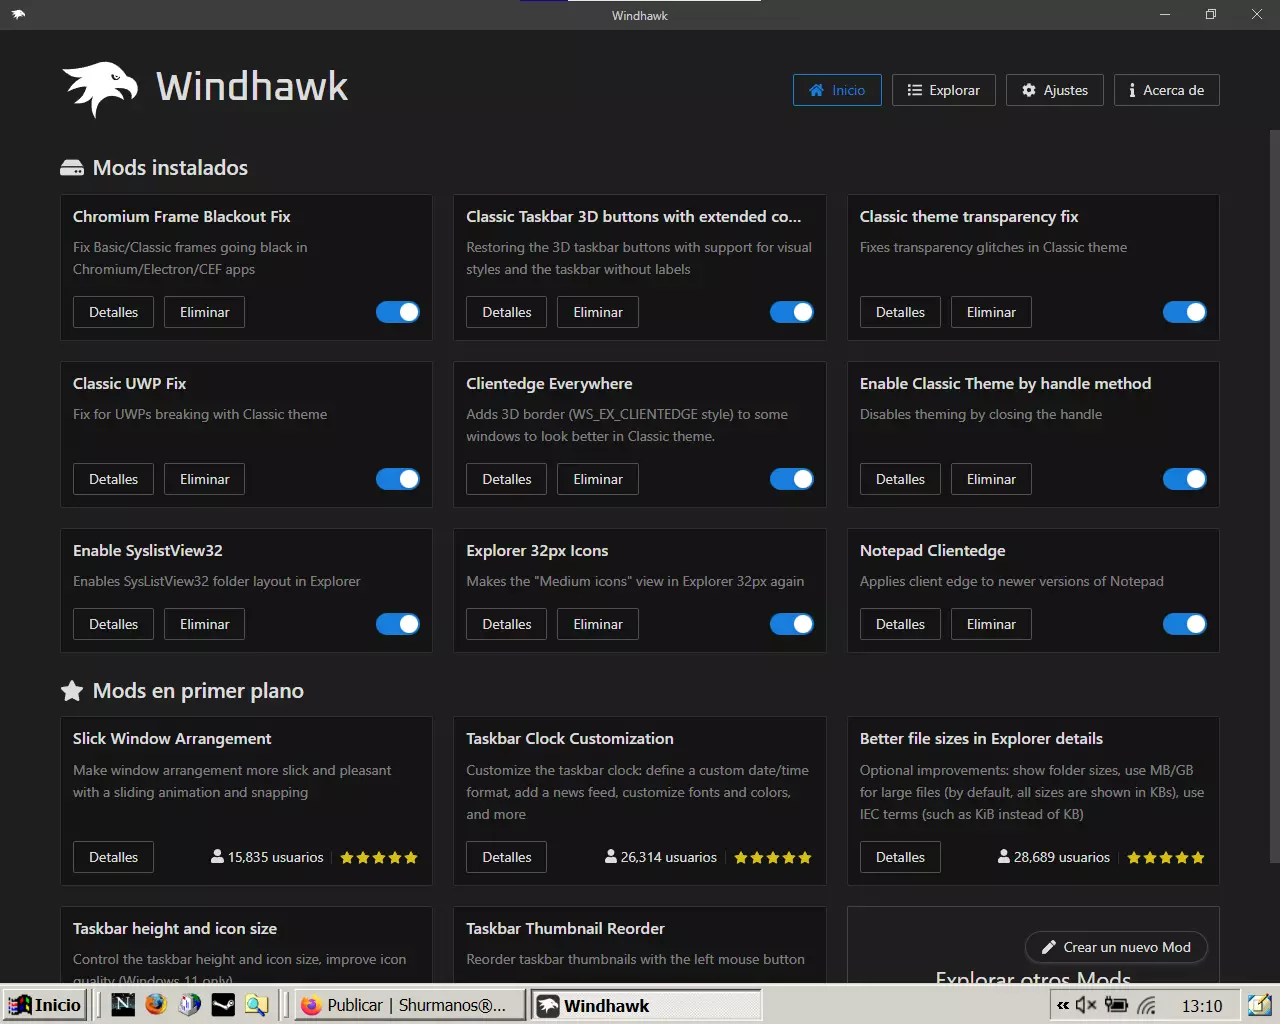Open the Ajustes settings tab
The height and width of the screenshot is (1024, 1280).
[x=1054, y=90]
